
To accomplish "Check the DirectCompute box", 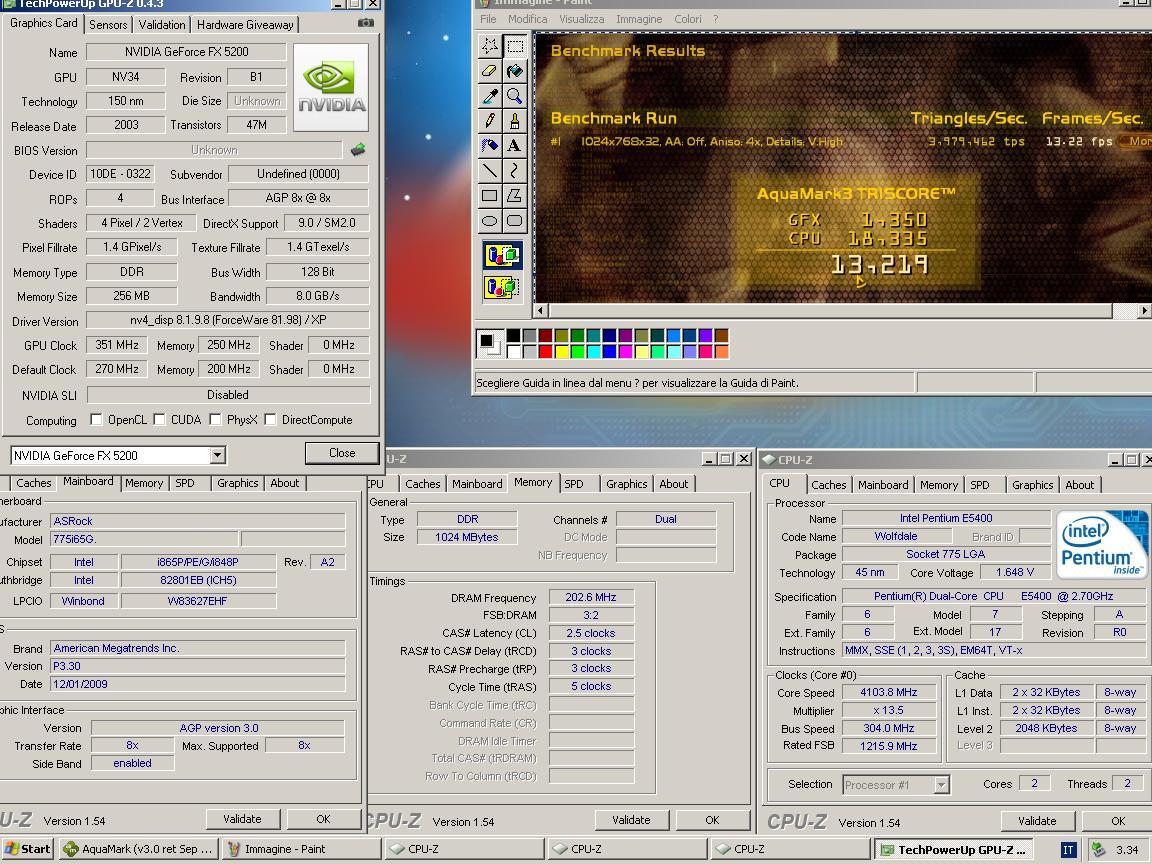I will [270, 420].
